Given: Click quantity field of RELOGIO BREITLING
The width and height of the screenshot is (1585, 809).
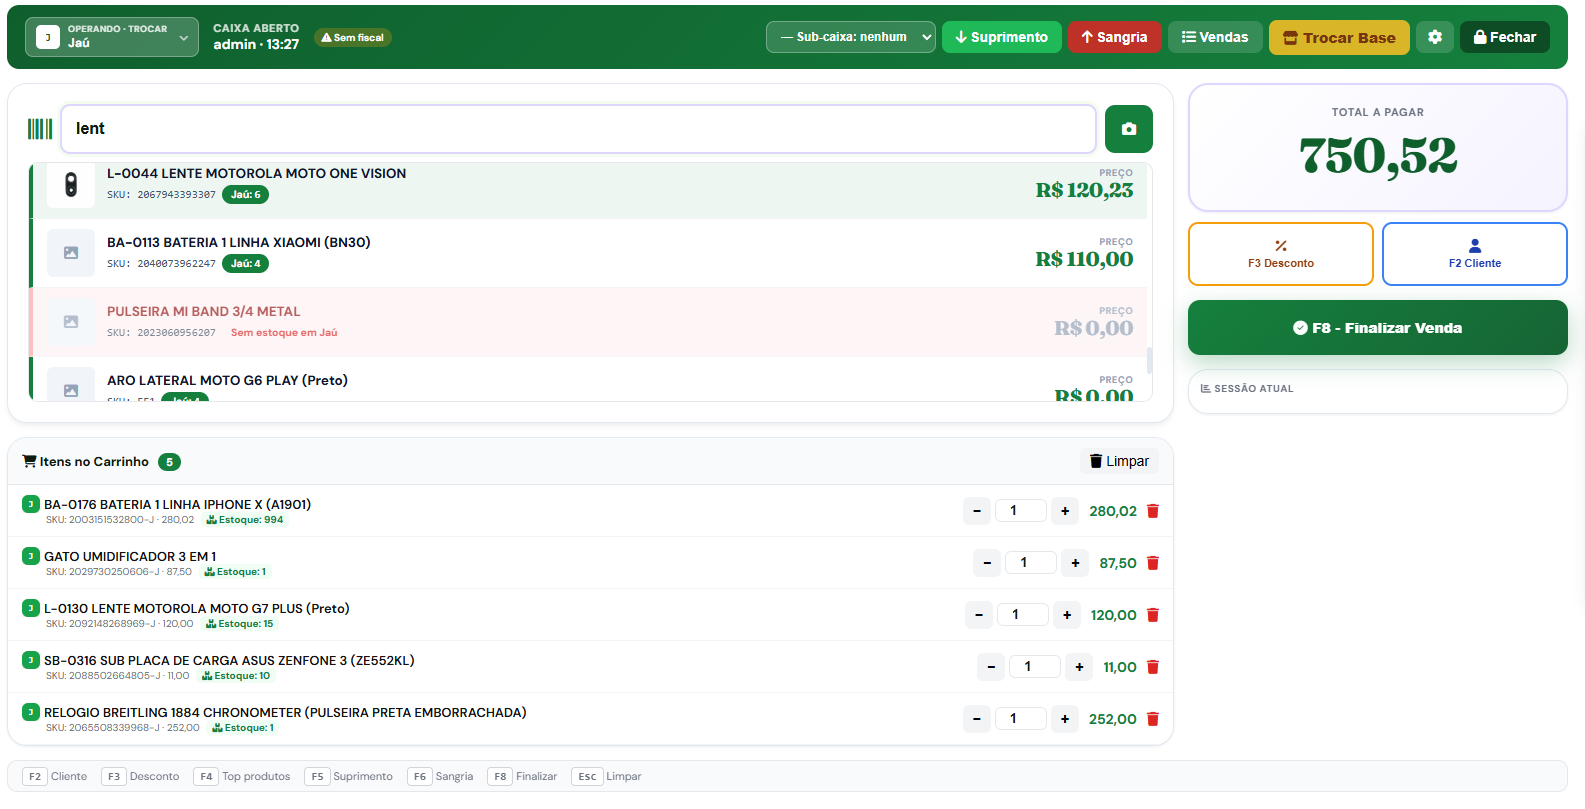Looking at the screenshot, I should pos(1021,719).
